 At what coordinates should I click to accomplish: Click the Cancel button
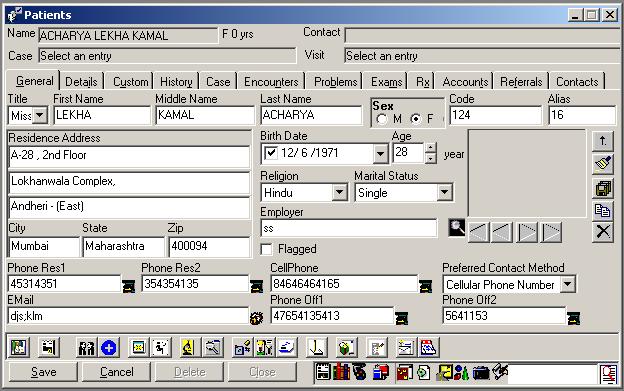coord(117,372)
